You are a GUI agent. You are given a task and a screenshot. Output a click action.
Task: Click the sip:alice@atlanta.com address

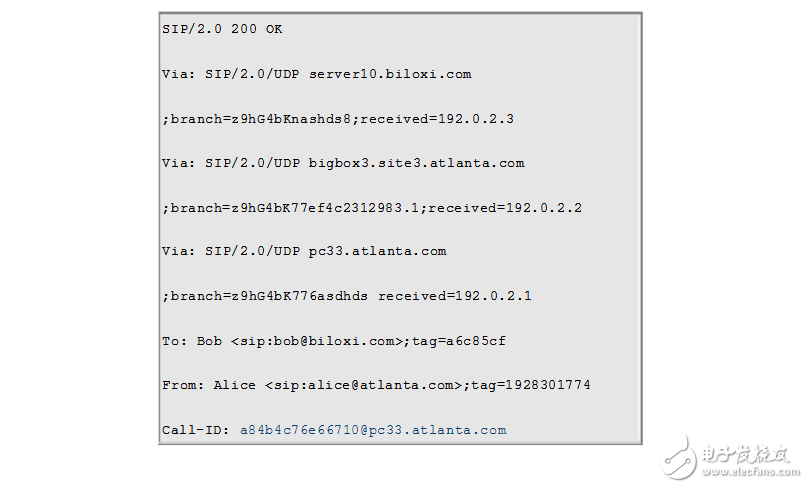point(364,385)
